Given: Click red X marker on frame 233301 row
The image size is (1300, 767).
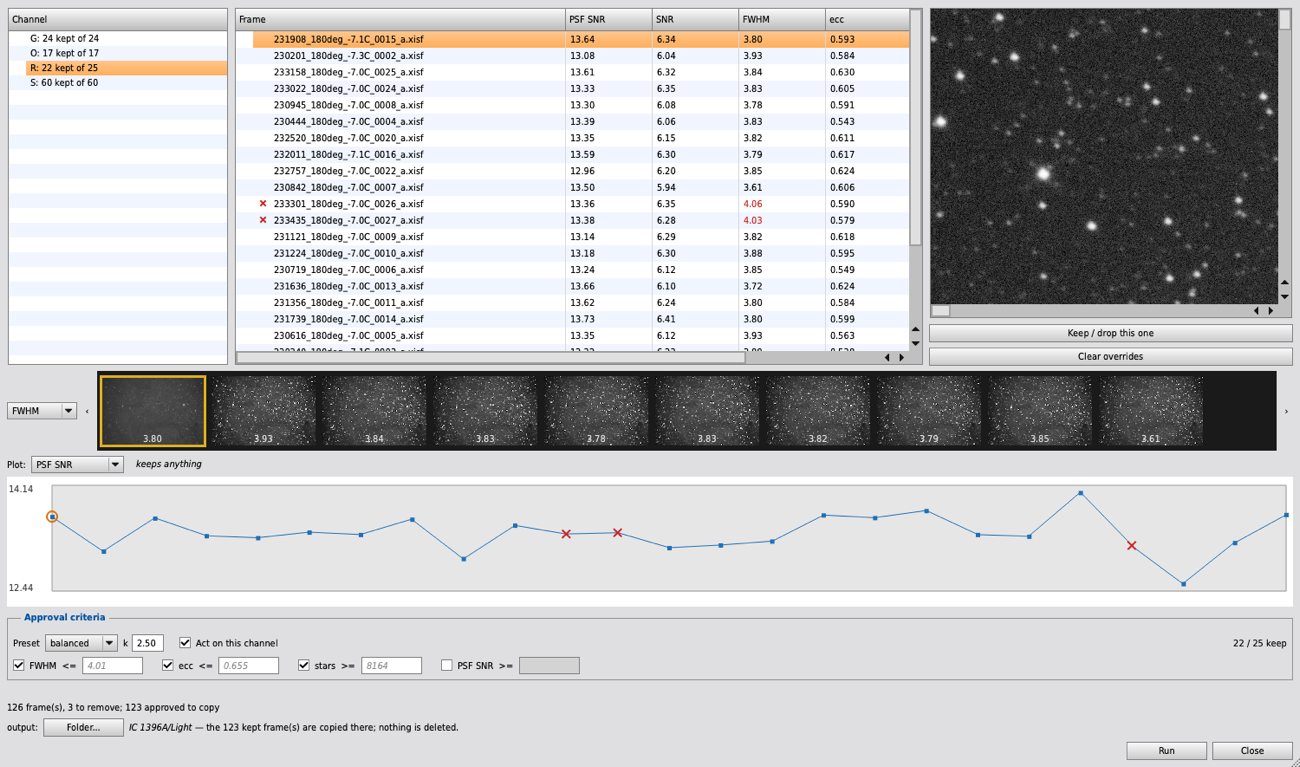Looking at the screenshot, I should tap(263, 204).
